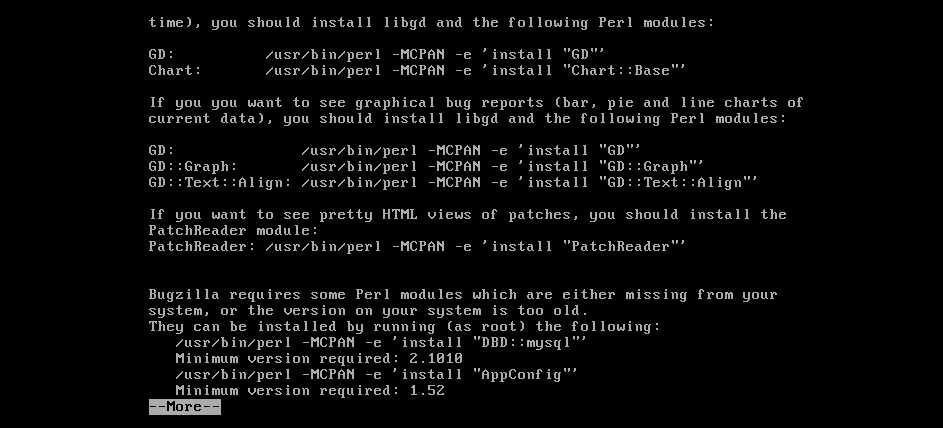The height and width of the screenshot is (428, 943).
Task: Click the line starting with "current data),"
Action: 467,118
